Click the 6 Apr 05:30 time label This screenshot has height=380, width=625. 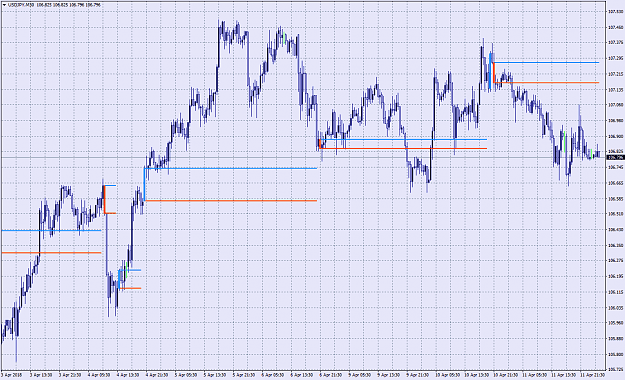click(273, 375)
